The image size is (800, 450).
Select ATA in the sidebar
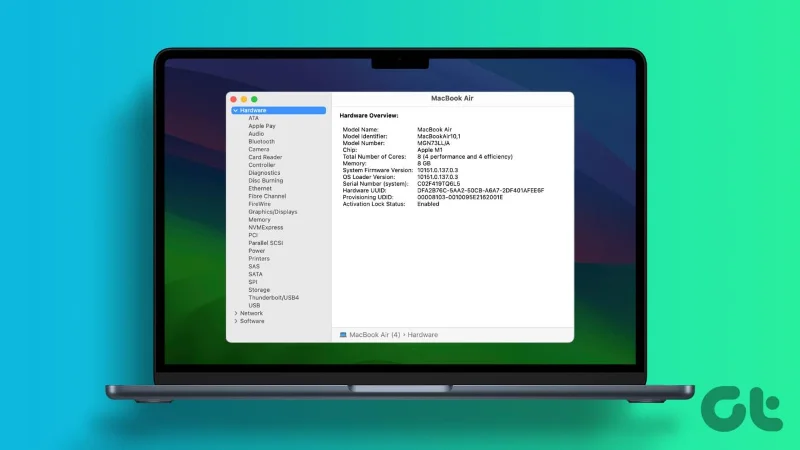[254, 118]
